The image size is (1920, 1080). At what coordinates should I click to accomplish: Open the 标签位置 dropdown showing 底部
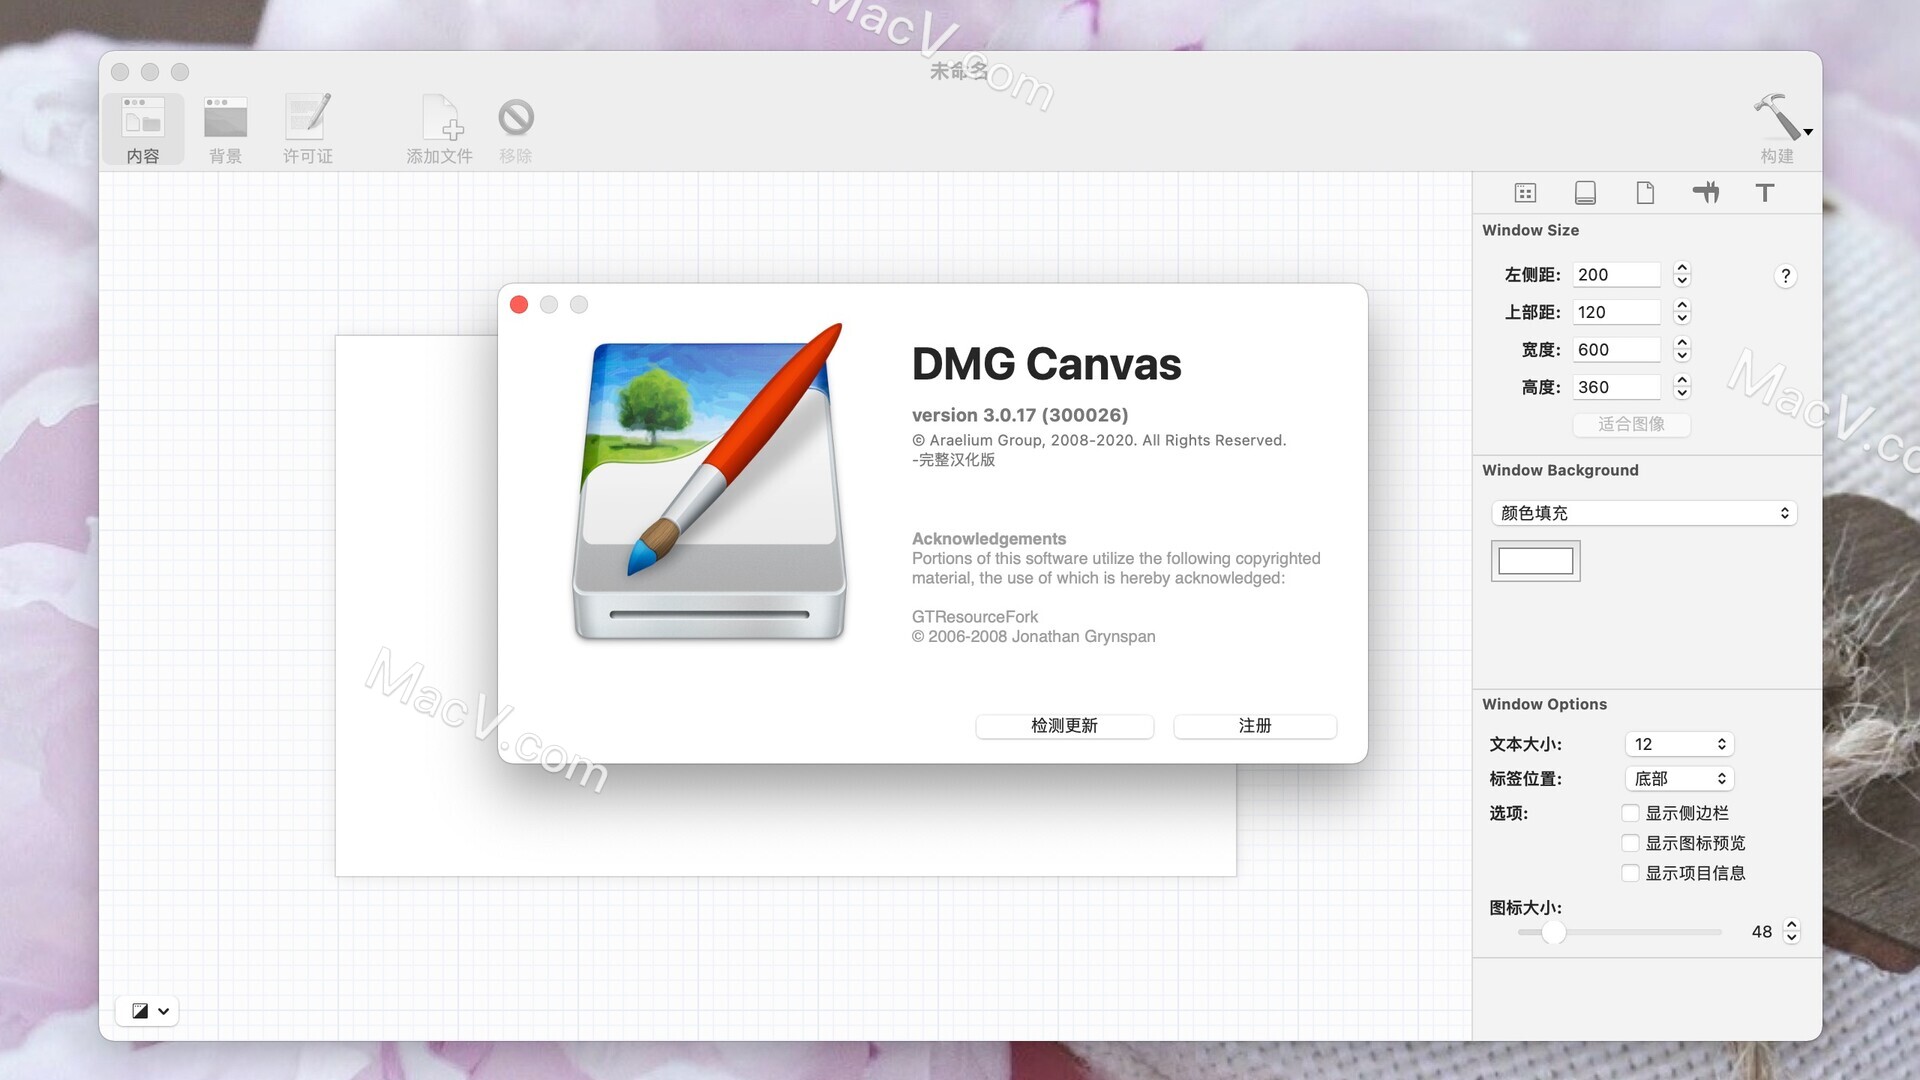pyautogui.click(x=1679, y=779)
